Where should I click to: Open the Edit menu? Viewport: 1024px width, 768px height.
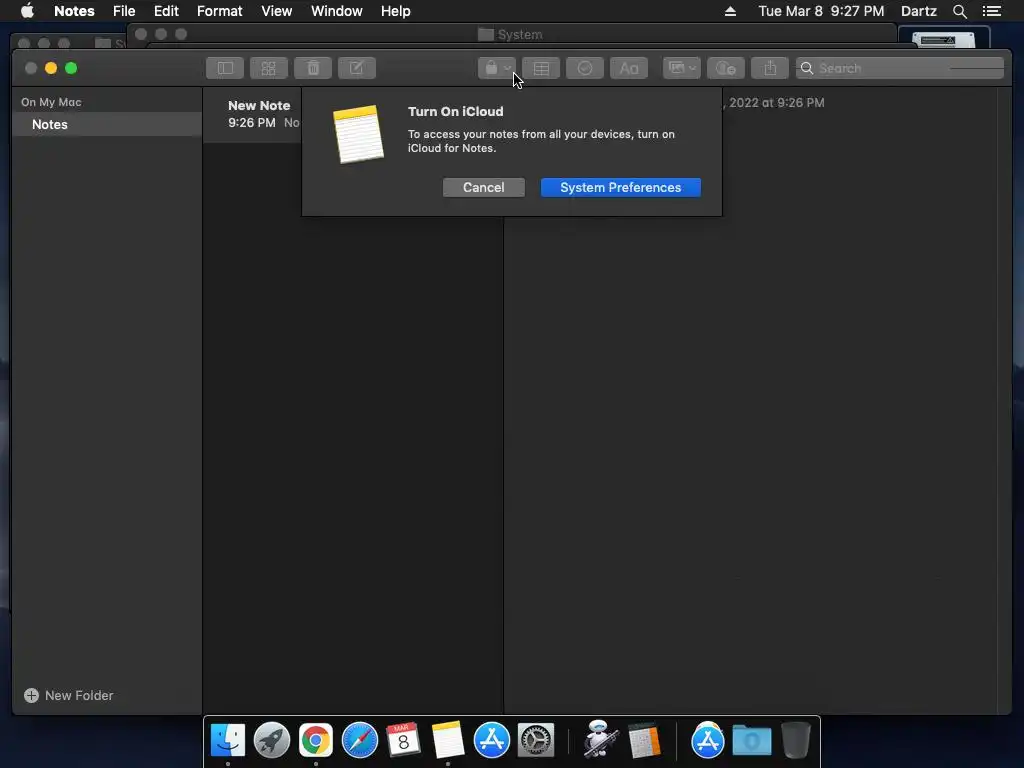[166, 11]
